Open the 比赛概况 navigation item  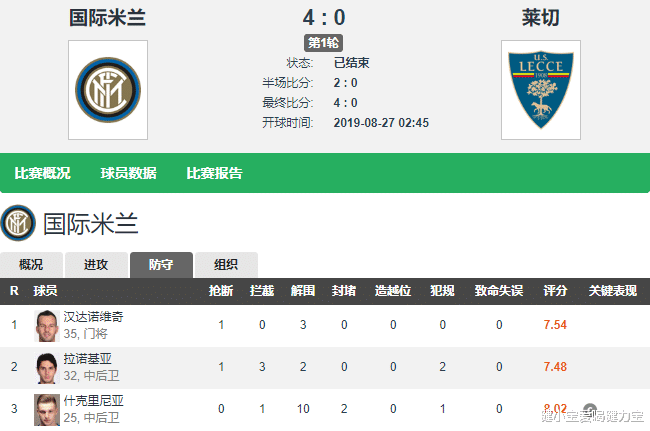tap(42, 173)
